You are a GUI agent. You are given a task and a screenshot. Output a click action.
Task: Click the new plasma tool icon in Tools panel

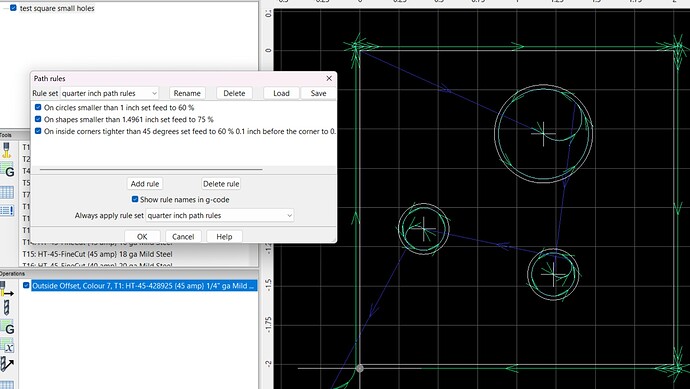click(x=7, y=150)
